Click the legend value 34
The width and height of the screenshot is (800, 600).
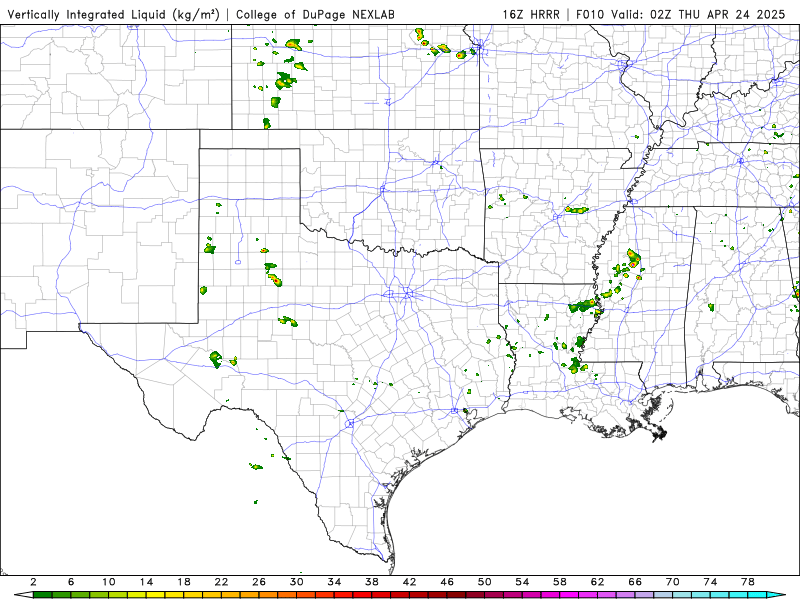pyautogui.click(x=334, y=582)
